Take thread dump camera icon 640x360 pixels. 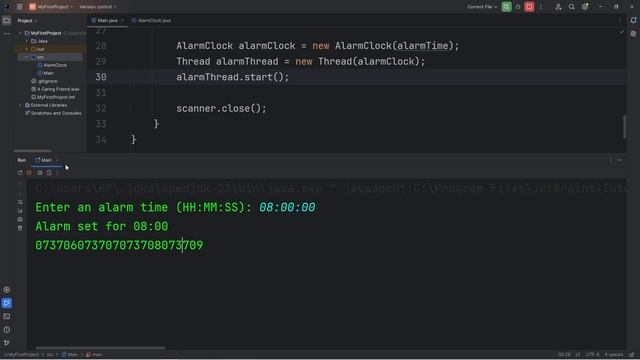[x=40, y=173]
